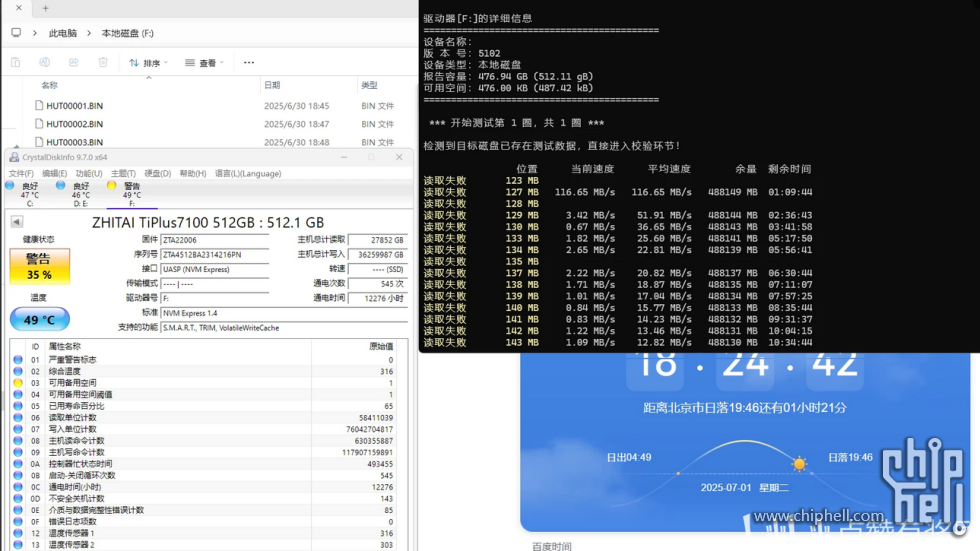
Task: Click 此电脑 in the Explorer breadcrumb
Action: [x=62, y=33]
